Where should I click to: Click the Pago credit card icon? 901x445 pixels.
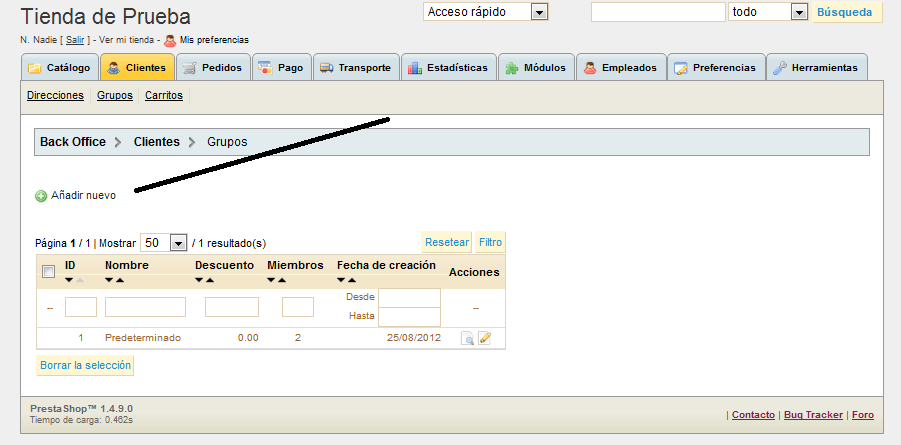click(265, 68)
